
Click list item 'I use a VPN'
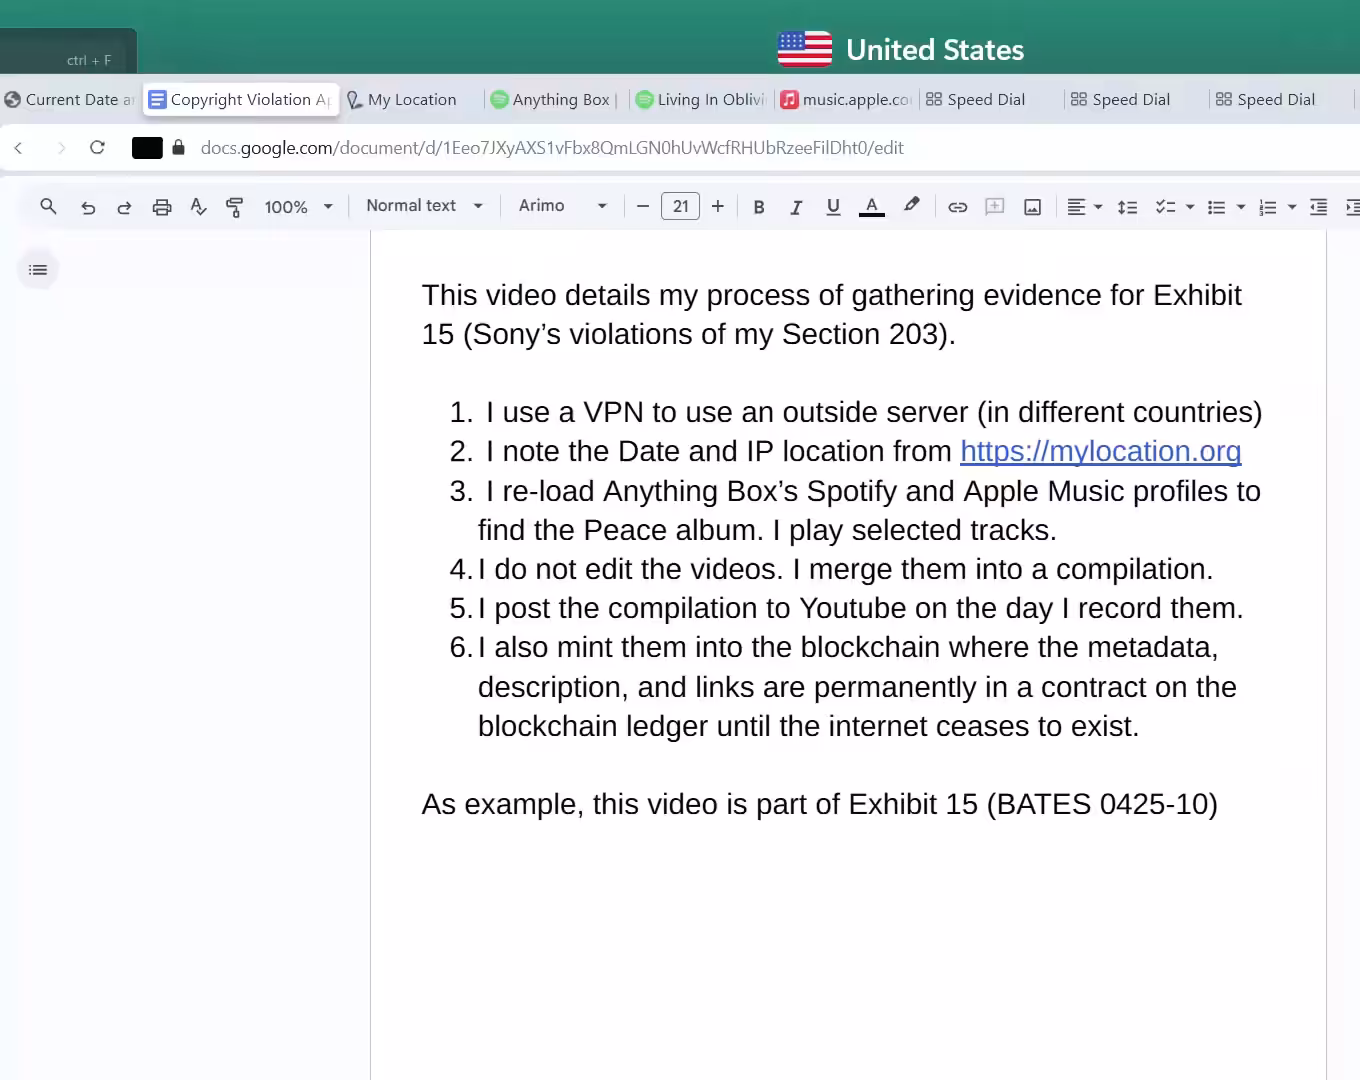874,412
